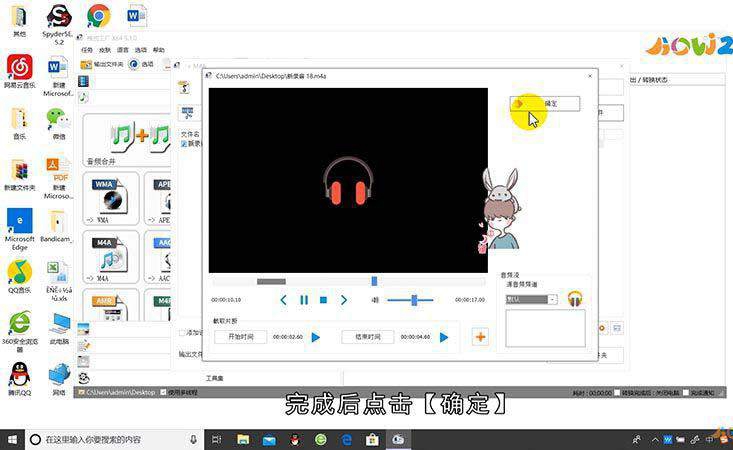The image size is (733, 450).
Task: Select the WMA conversion tile
Action: tap(111, 198)
